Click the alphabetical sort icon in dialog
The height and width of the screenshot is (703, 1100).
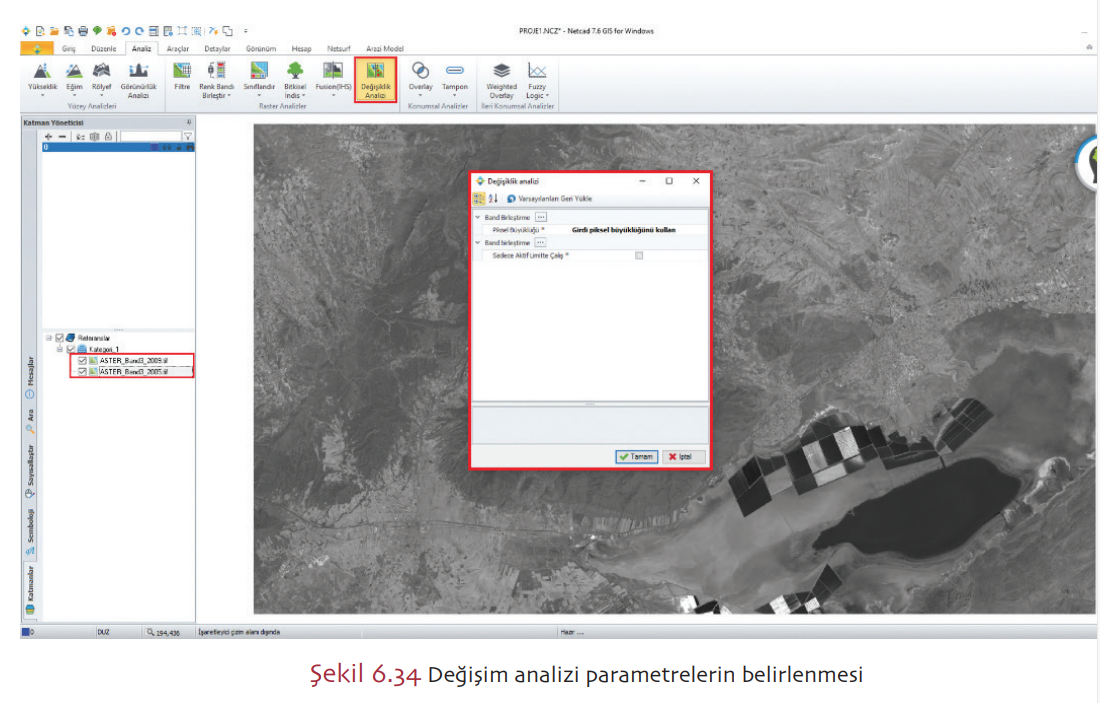[x=493, y=199]
